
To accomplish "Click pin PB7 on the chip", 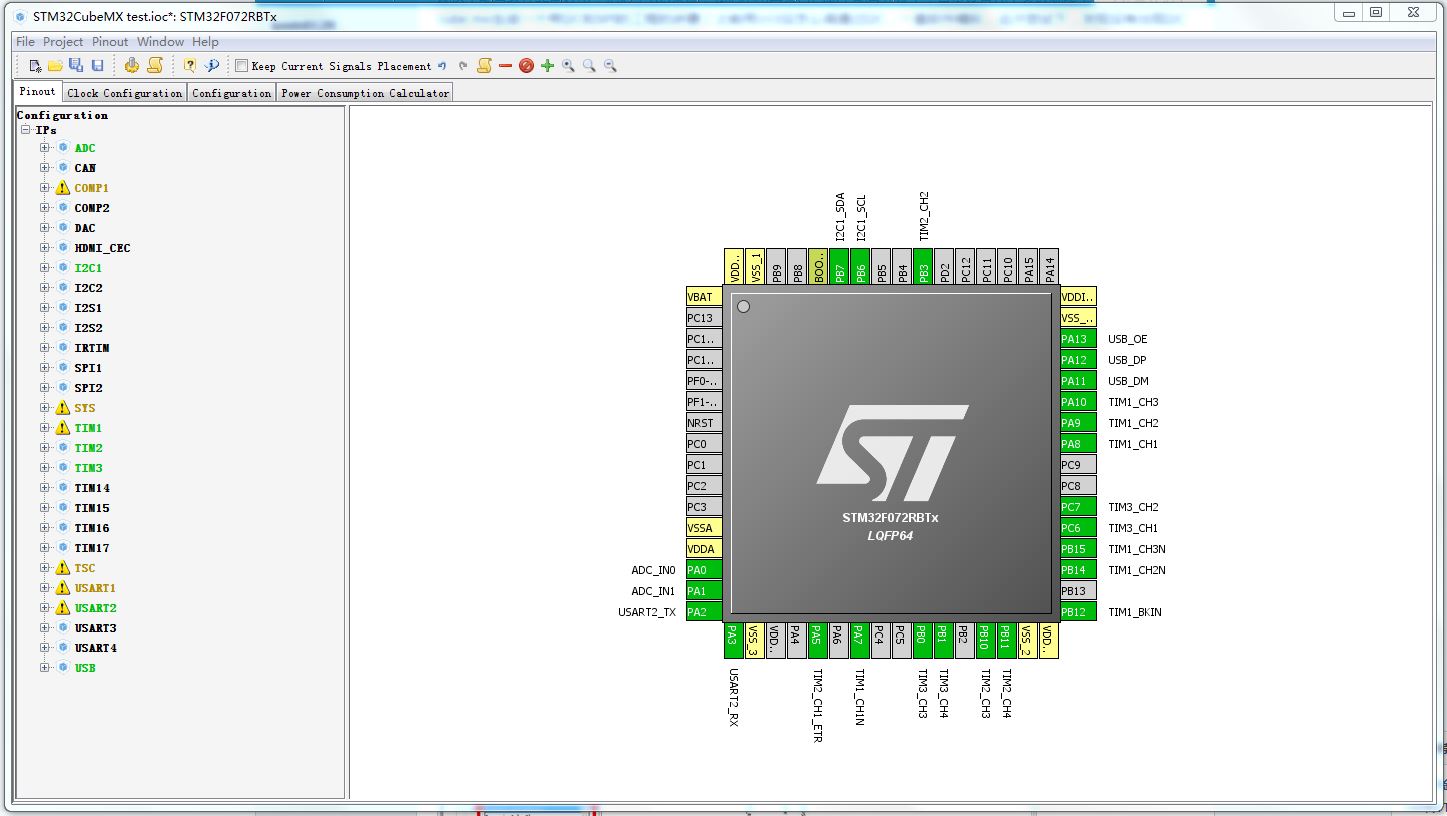I will tap(839, 267).
